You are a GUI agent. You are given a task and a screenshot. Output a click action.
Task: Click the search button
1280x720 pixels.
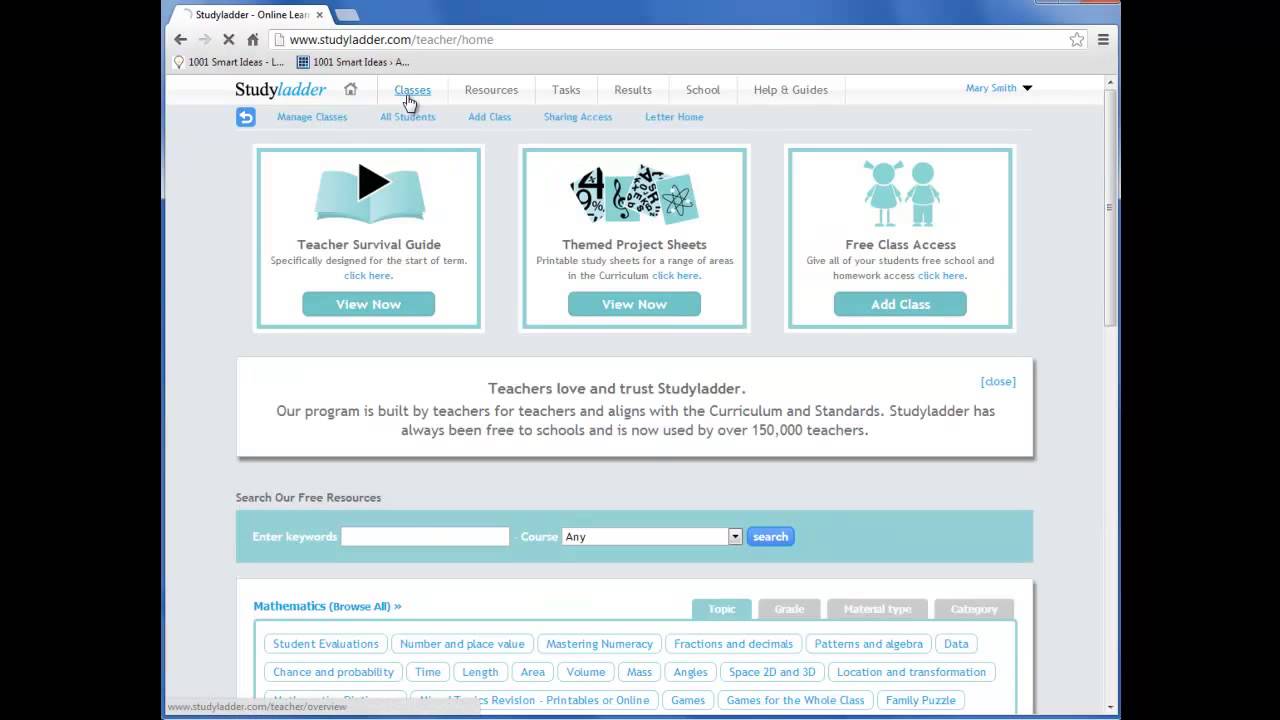pos(770,537)
